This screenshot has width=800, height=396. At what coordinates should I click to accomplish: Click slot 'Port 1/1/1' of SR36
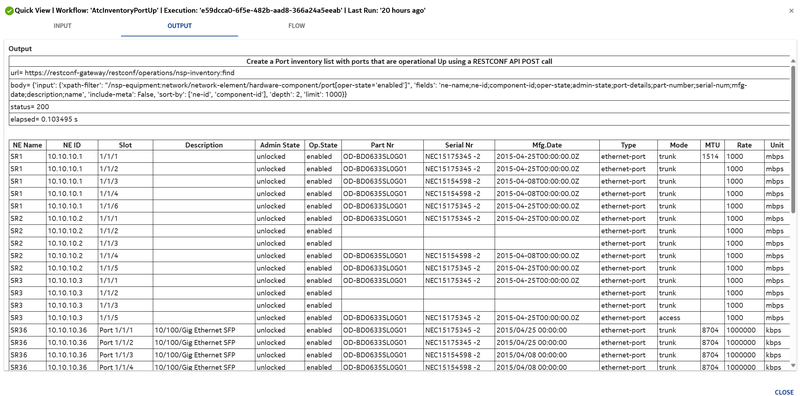(x=116, y=330)
